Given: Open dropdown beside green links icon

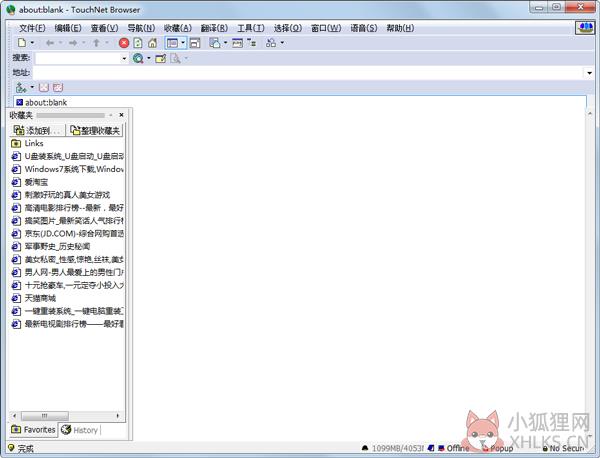Looking at the screenshot, I should (32, 87).
